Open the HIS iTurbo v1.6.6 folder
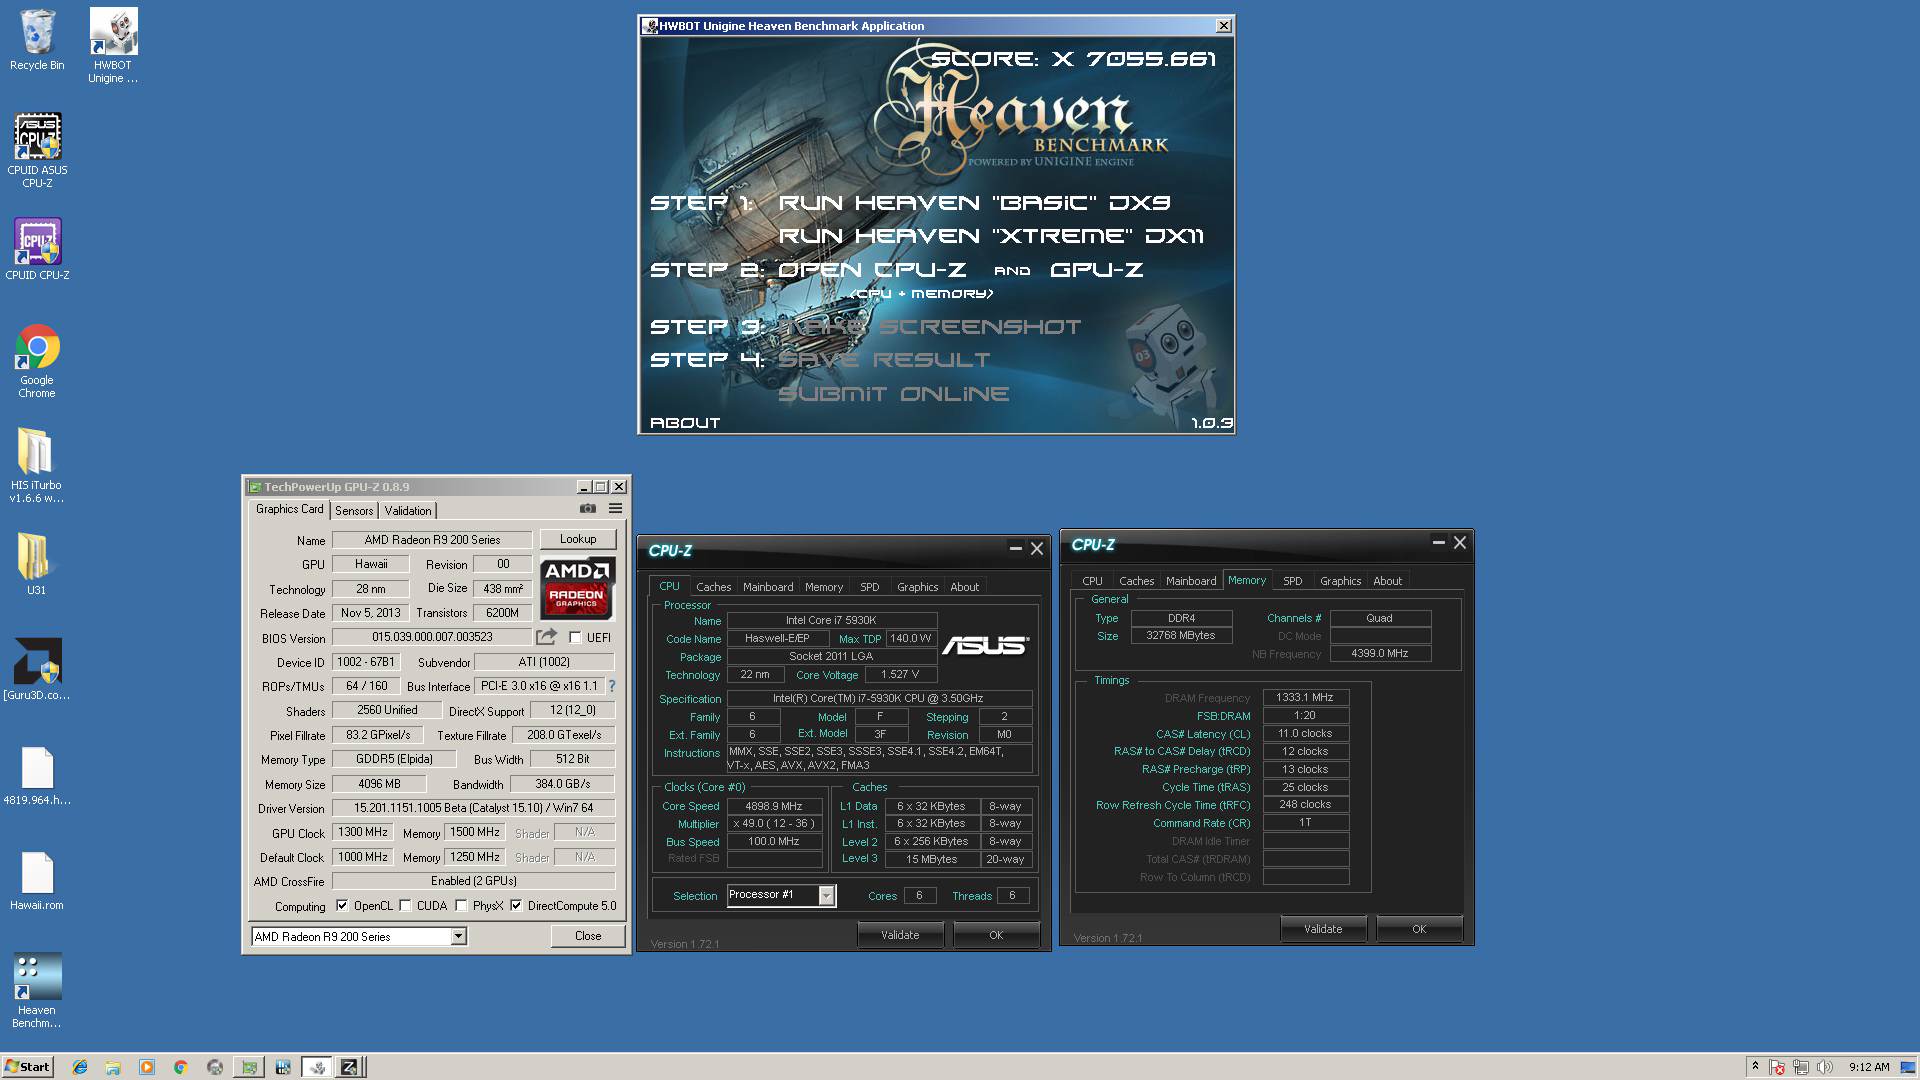1920x1080 pixels. pyautogui.click(x=37, y=465)
